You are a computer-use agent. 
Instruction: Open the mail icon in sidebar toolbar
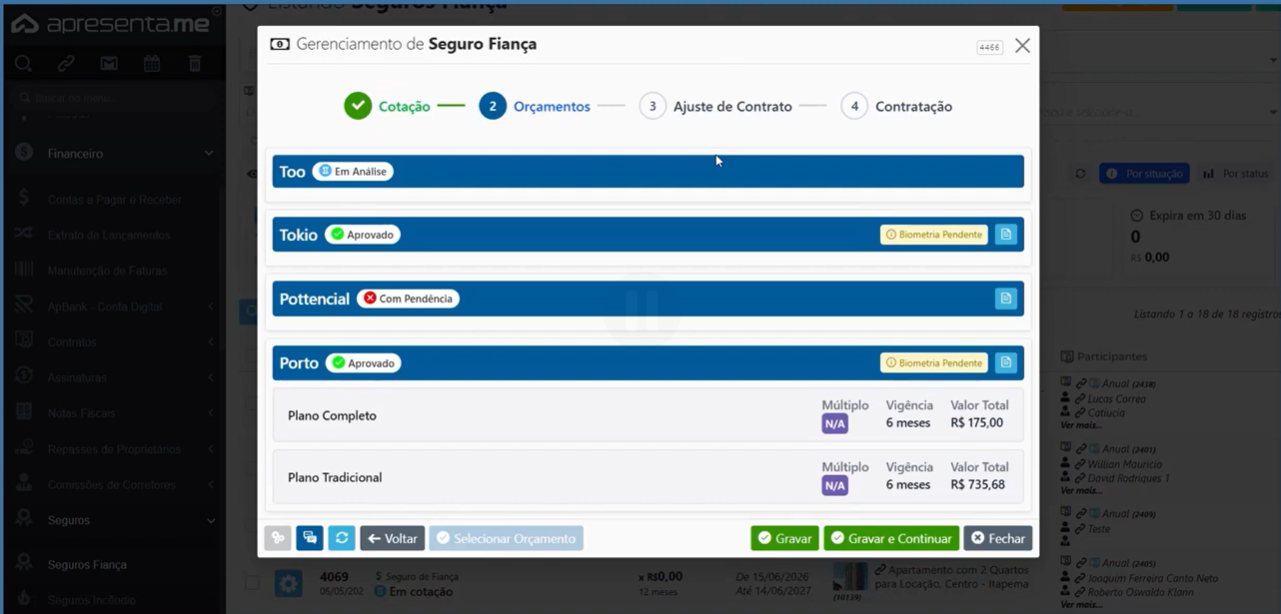point(109,64)
